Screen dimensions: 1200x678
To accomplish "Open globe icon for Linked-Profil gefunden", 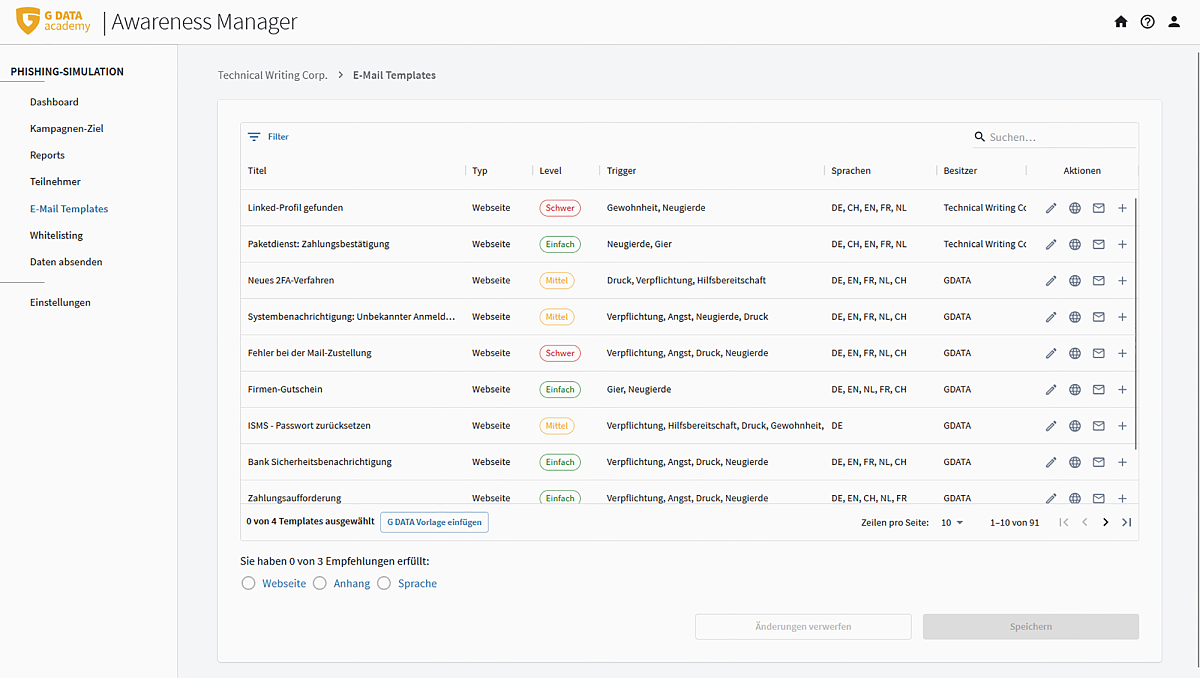I will (1075, 208).
